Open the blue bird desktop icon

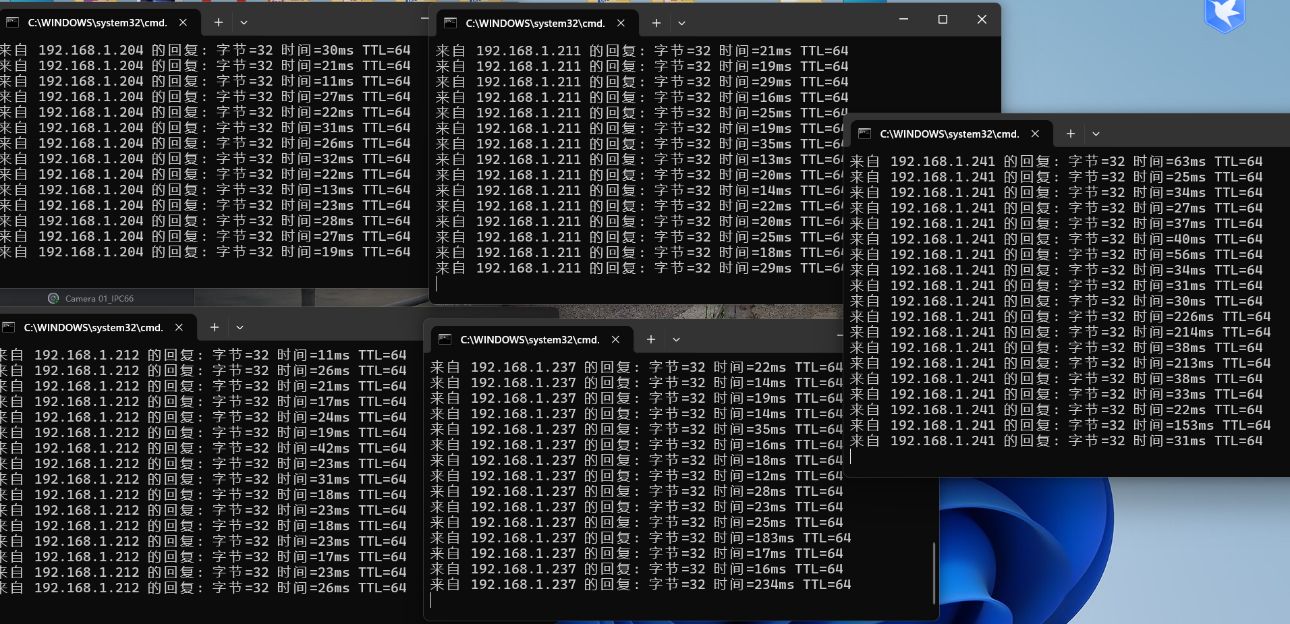[x=1224, y=14]
